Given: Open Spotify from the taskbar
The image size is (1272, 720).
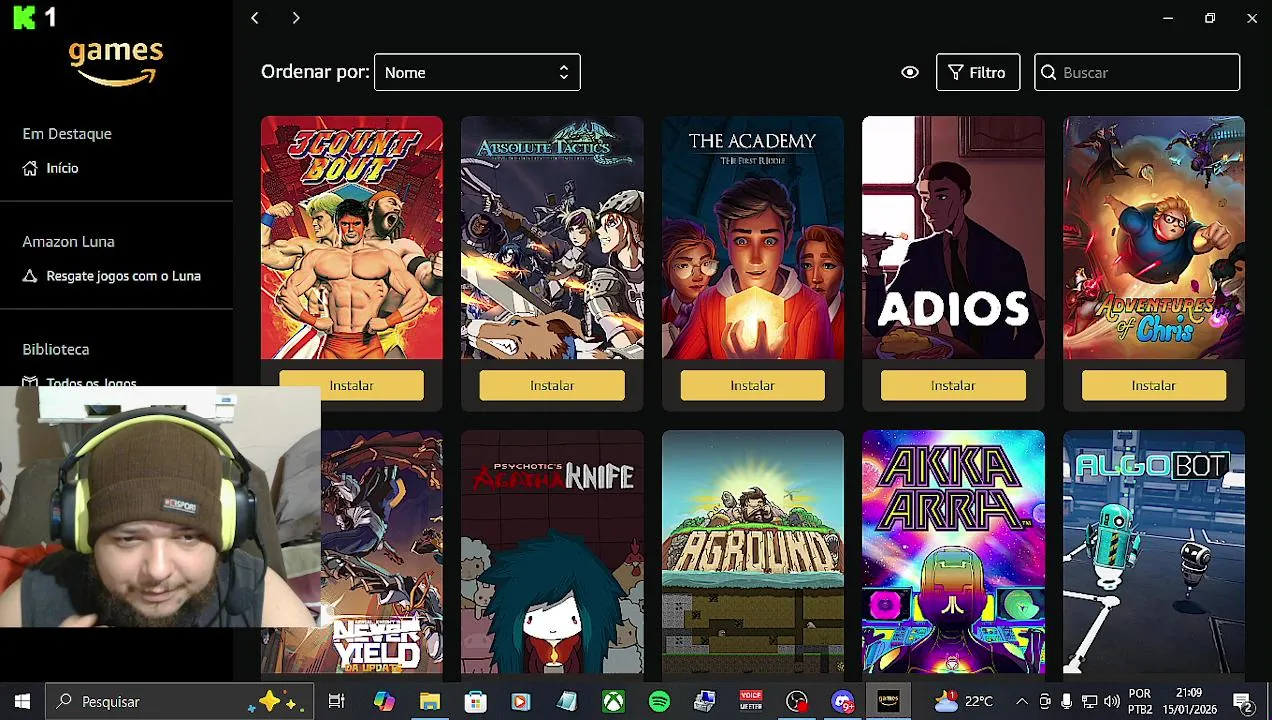Looking at the screenshot, I should point(659,701).
